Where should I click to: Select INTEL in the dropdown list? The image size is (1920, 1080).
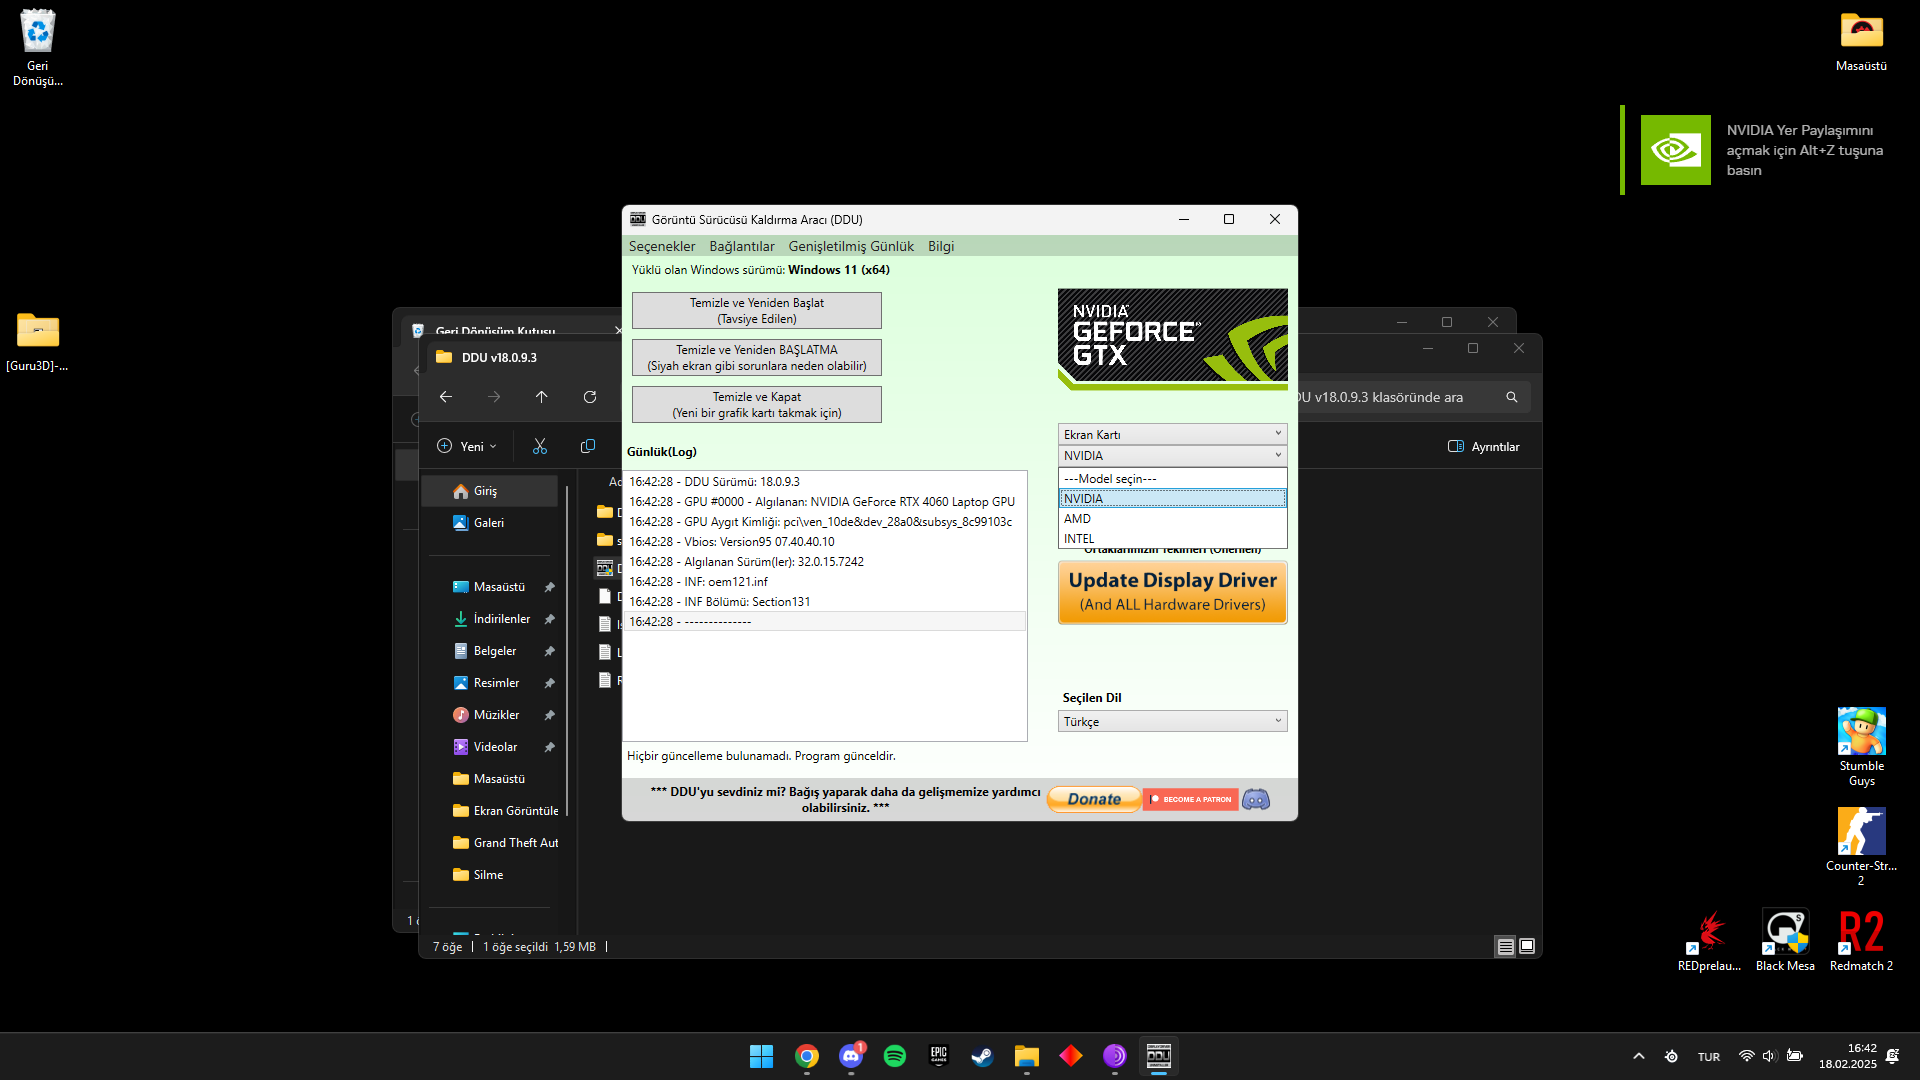[x=1172, y=539]
